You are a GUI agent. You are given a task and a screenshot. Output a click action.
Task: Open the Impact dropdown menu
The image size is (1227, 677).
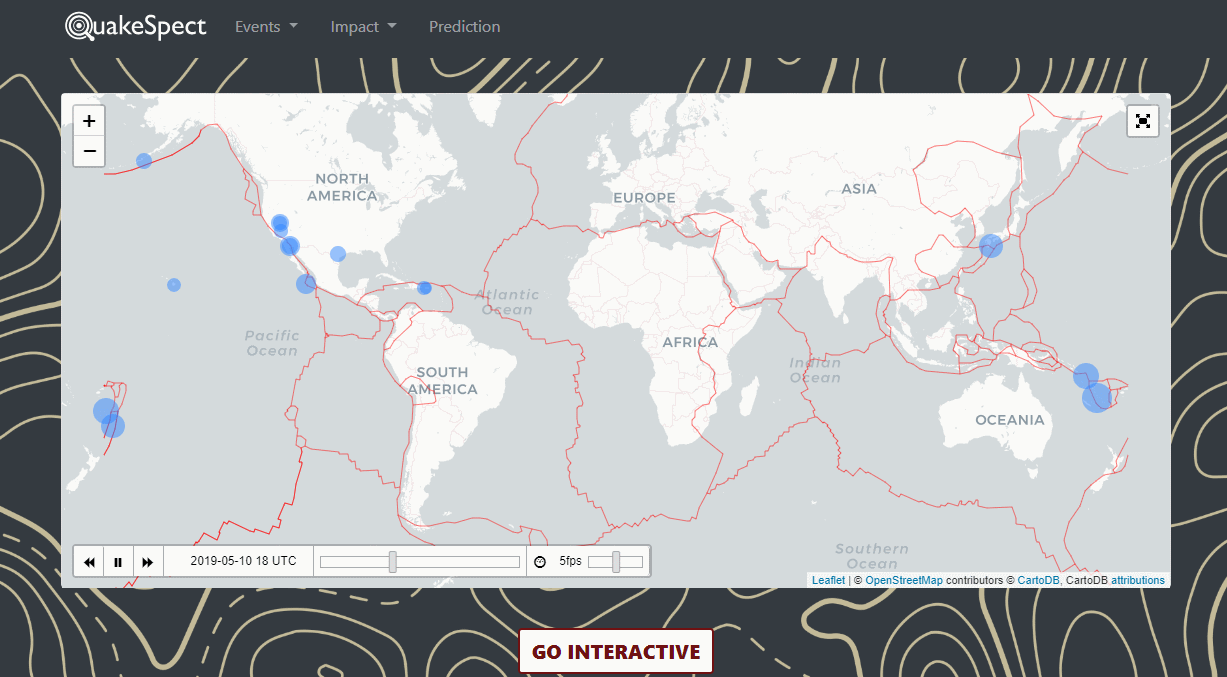[x=363, y=27]
